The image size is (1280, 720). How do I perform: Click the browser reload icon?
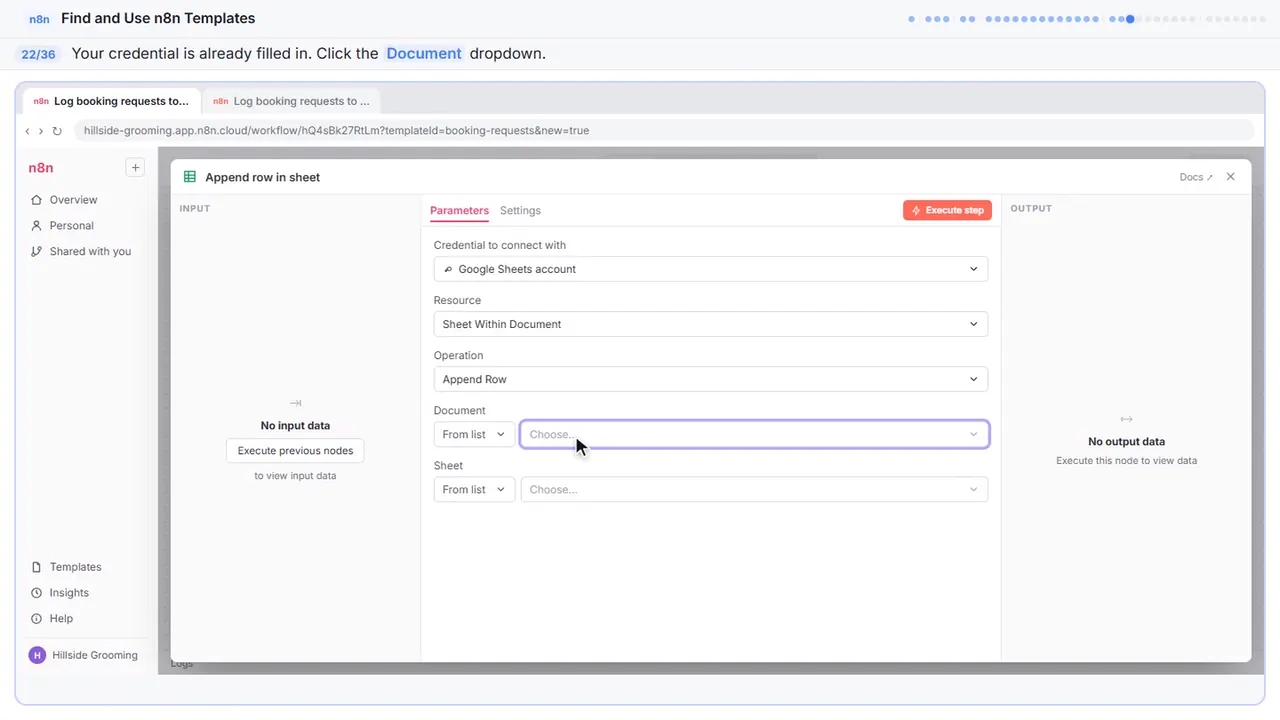coord(57,131)
